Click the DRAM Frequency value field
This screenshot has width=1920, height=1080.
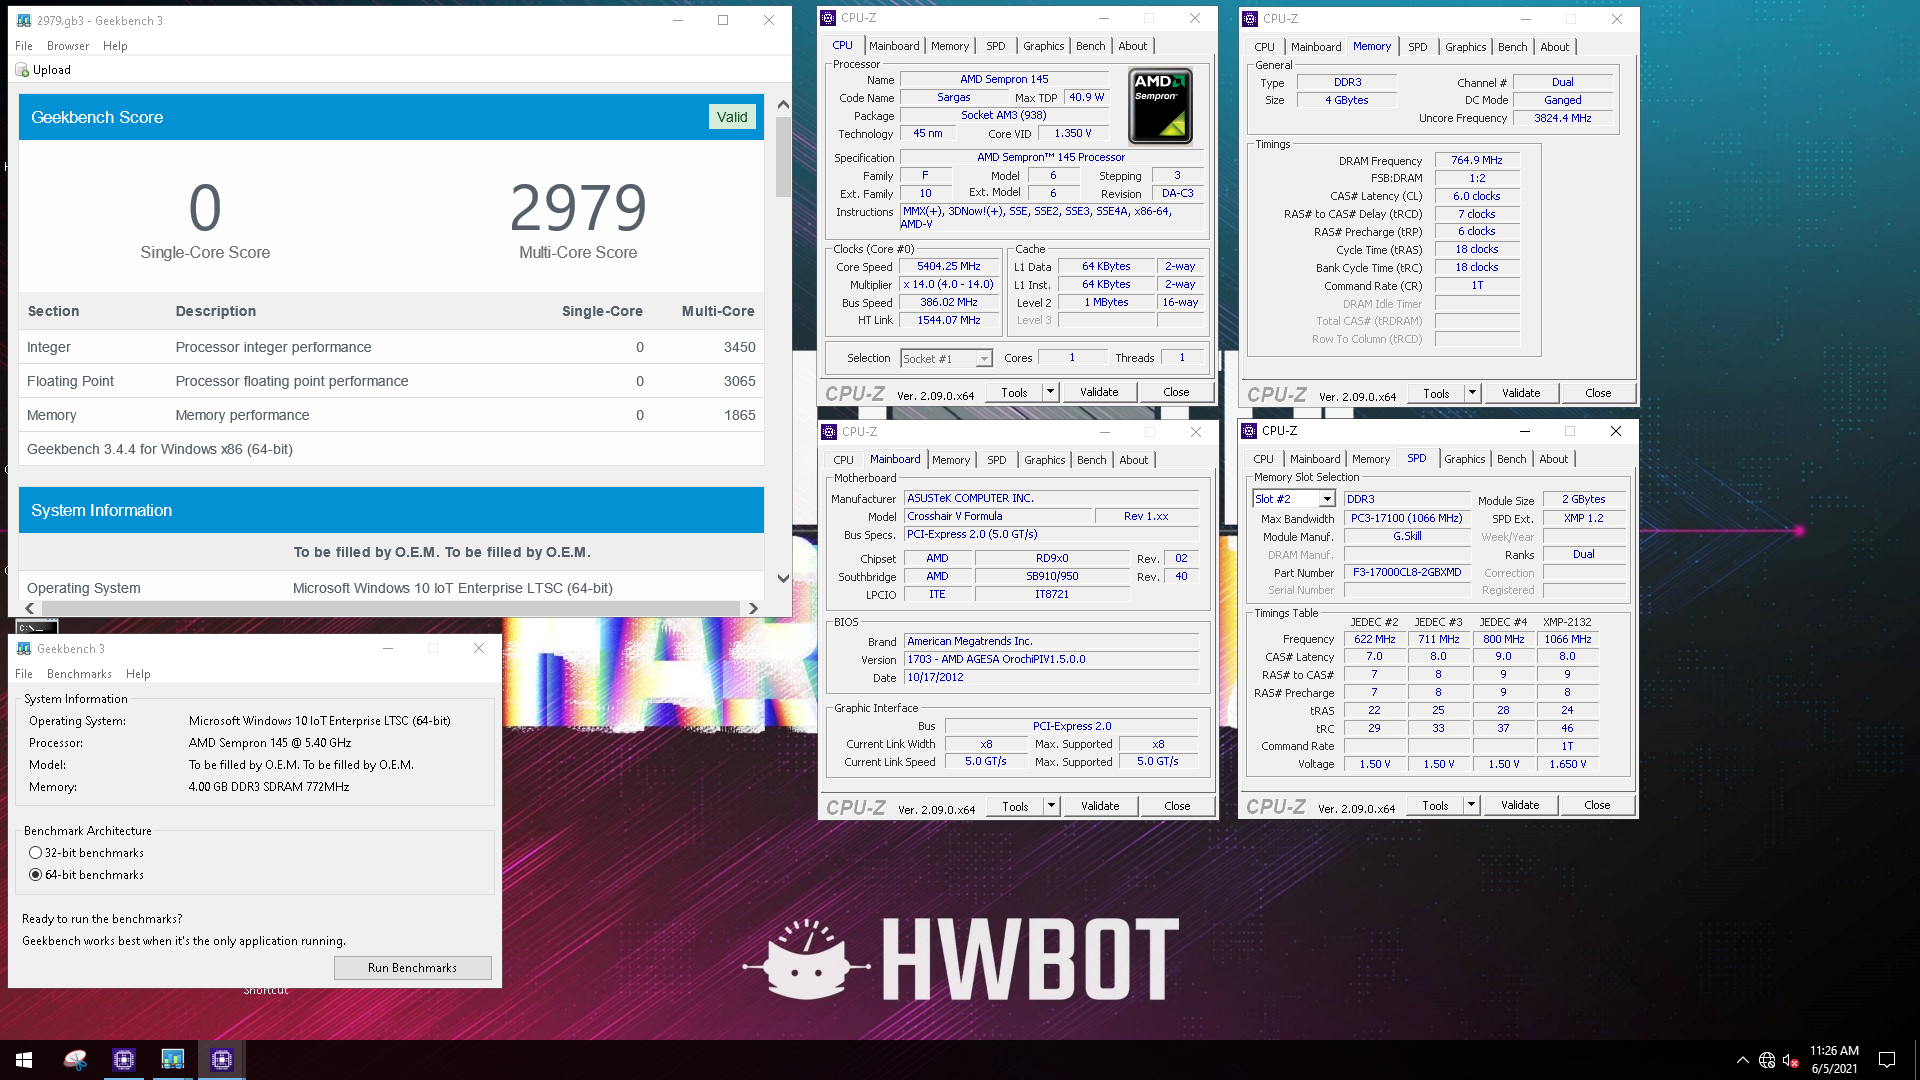click(x=1477, y=160)
